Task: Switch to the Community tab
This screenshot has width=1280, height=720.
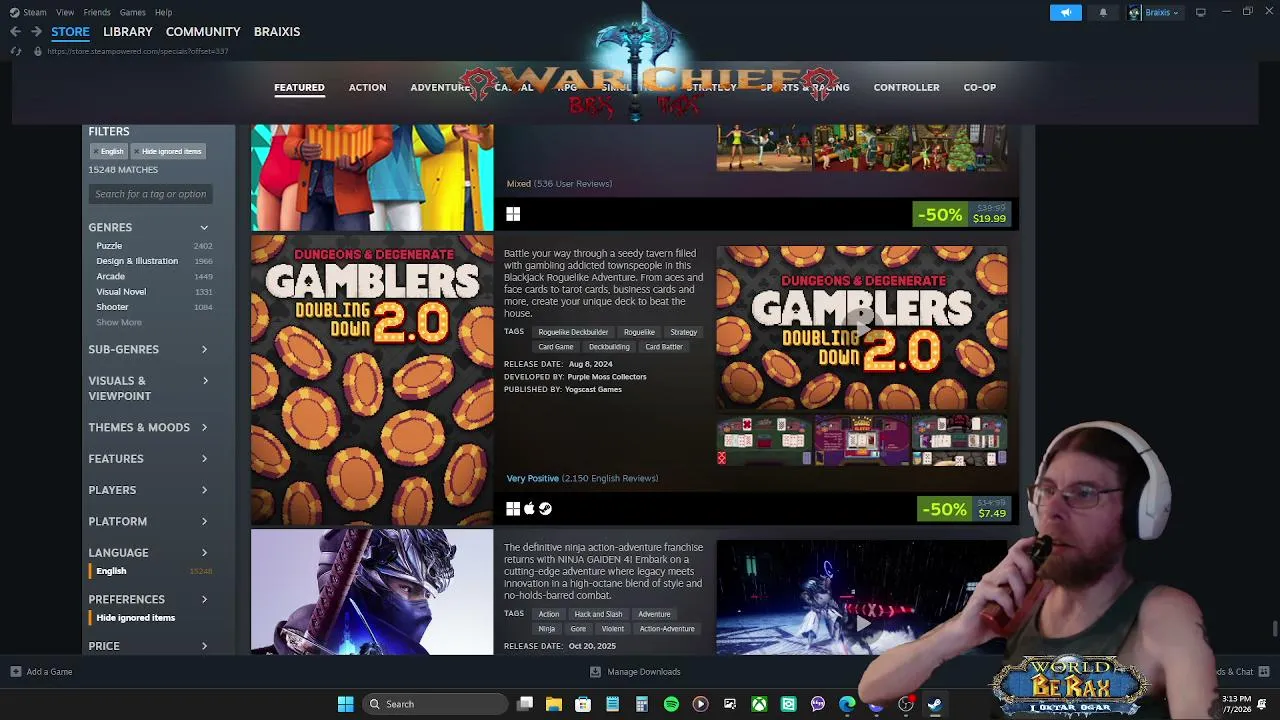Action: click(x=203, y=31)
